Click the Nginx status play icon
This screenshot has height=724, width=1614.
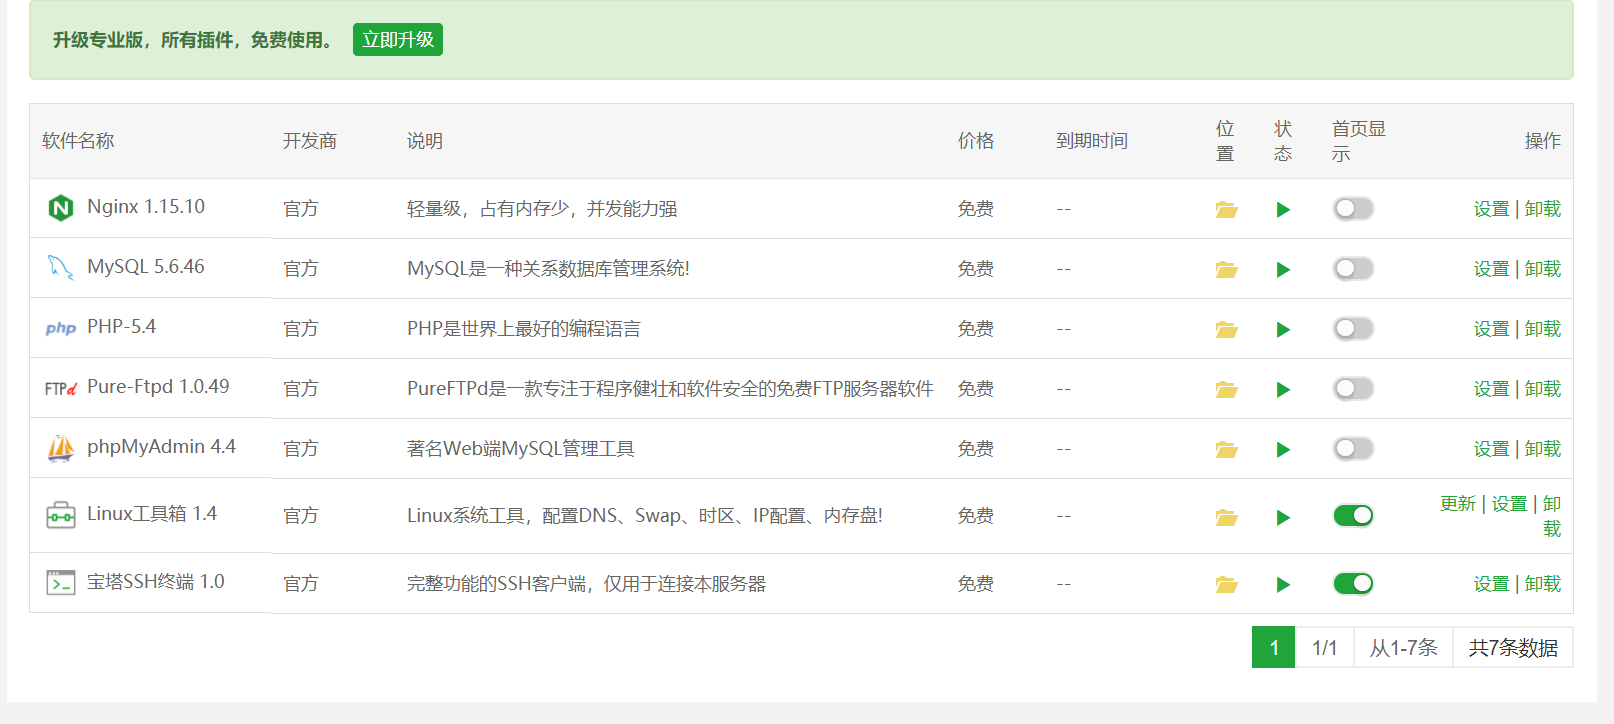point(1283,210)
